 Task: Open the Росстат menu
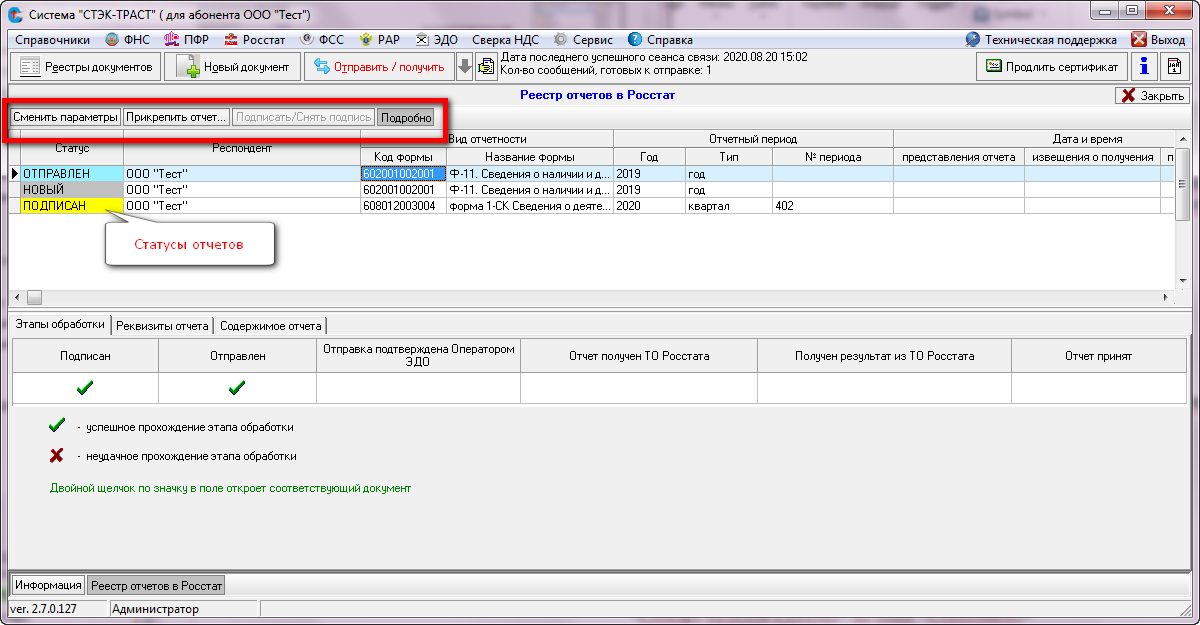click(x=254, y=40)
